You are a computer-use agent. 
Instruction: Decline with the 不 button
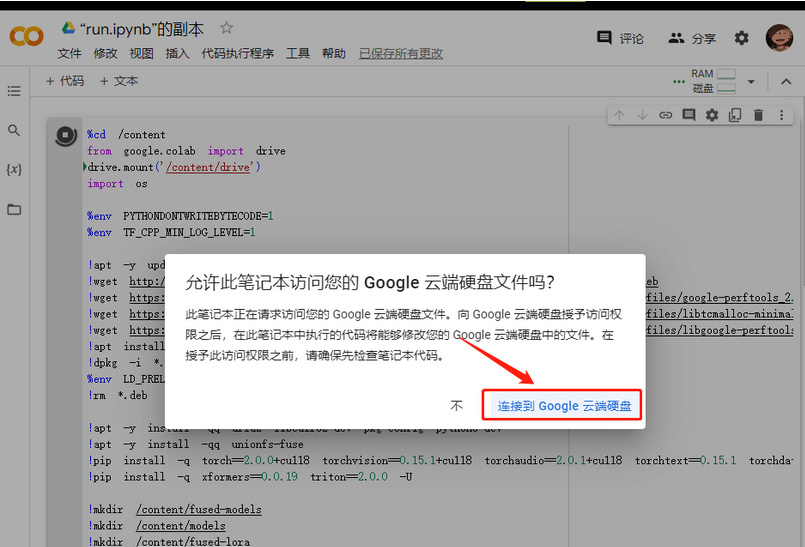pos(456,406)
